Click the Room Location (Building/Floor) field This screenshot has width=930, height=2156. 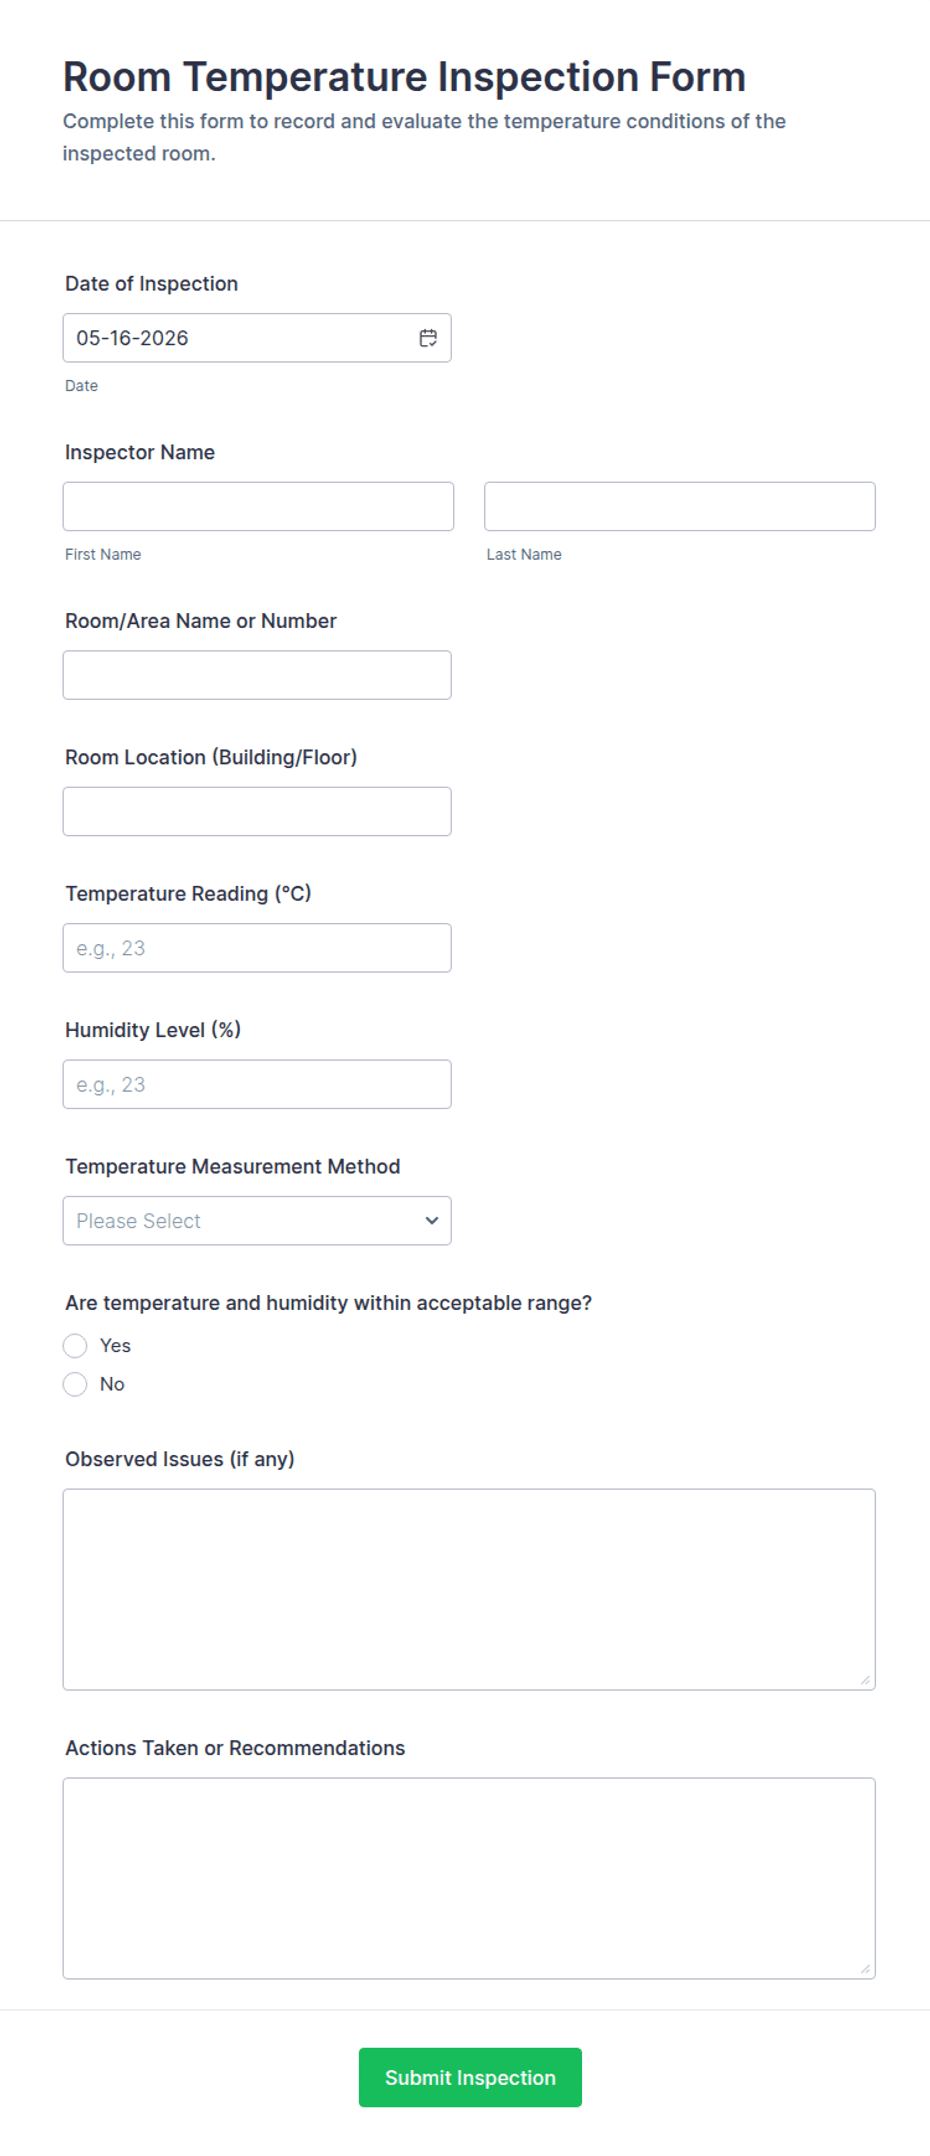click(257, 811)
